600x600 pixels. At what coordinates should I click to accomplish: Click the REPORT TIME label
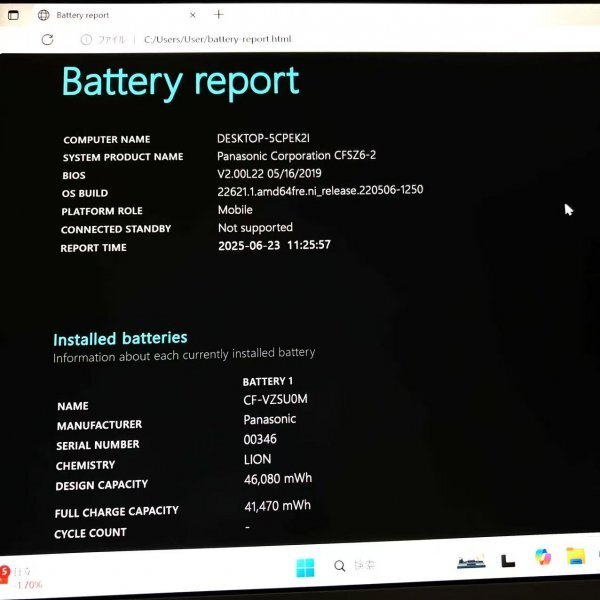point(93,248)
